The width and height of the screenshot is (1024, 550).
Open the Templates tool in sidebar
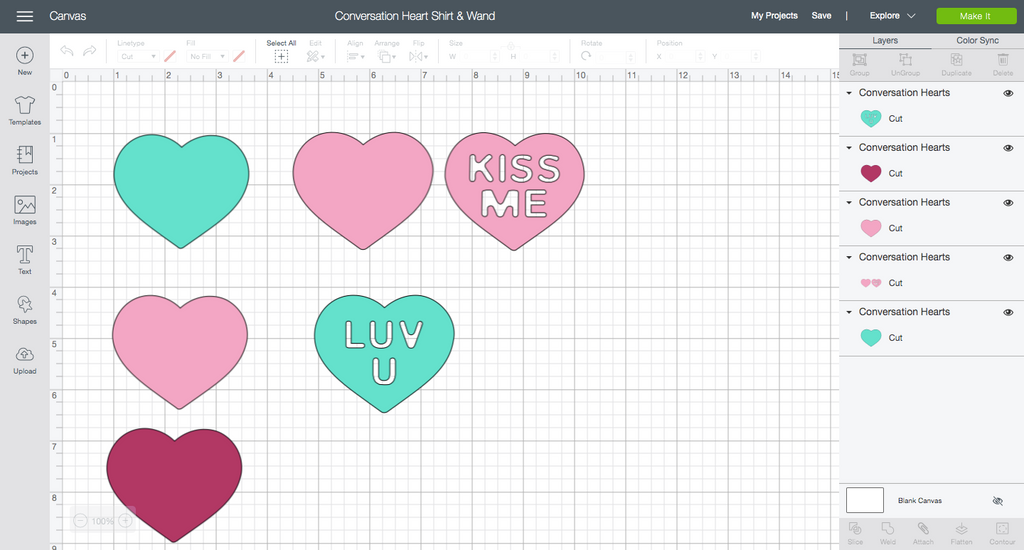point(24,109)
